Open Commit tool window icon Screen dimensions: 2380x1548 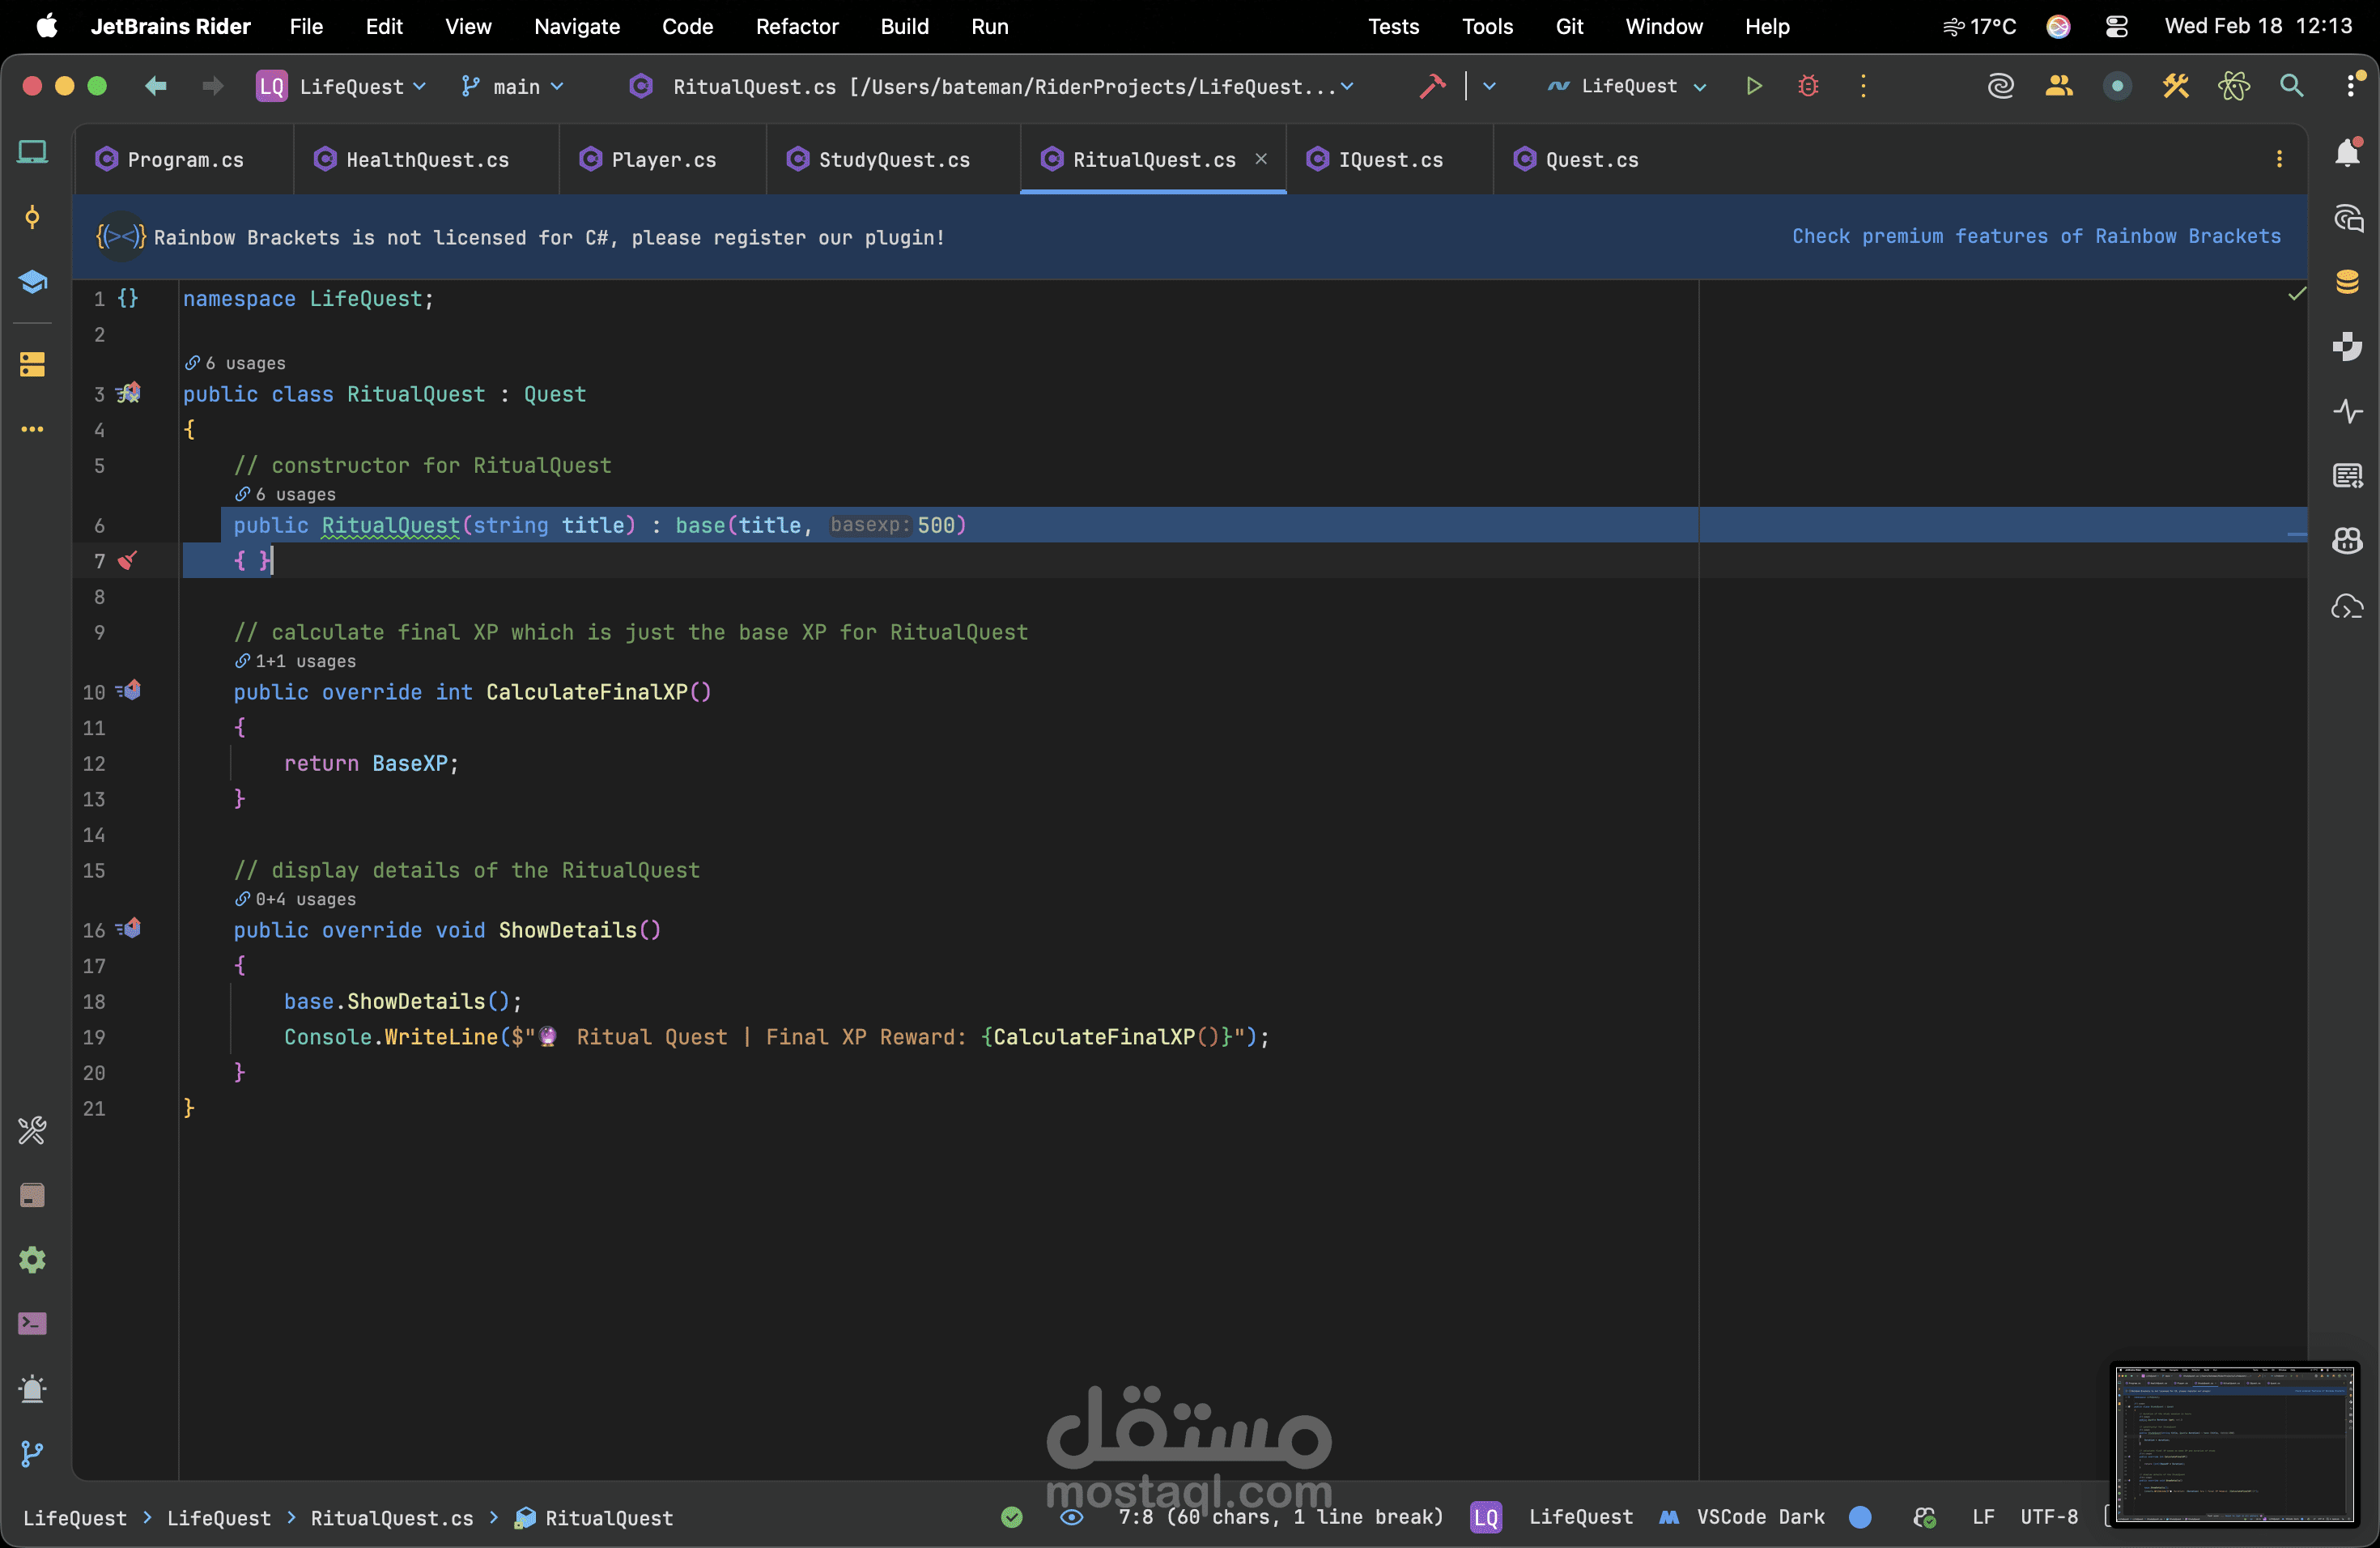(x=32, y=217)
